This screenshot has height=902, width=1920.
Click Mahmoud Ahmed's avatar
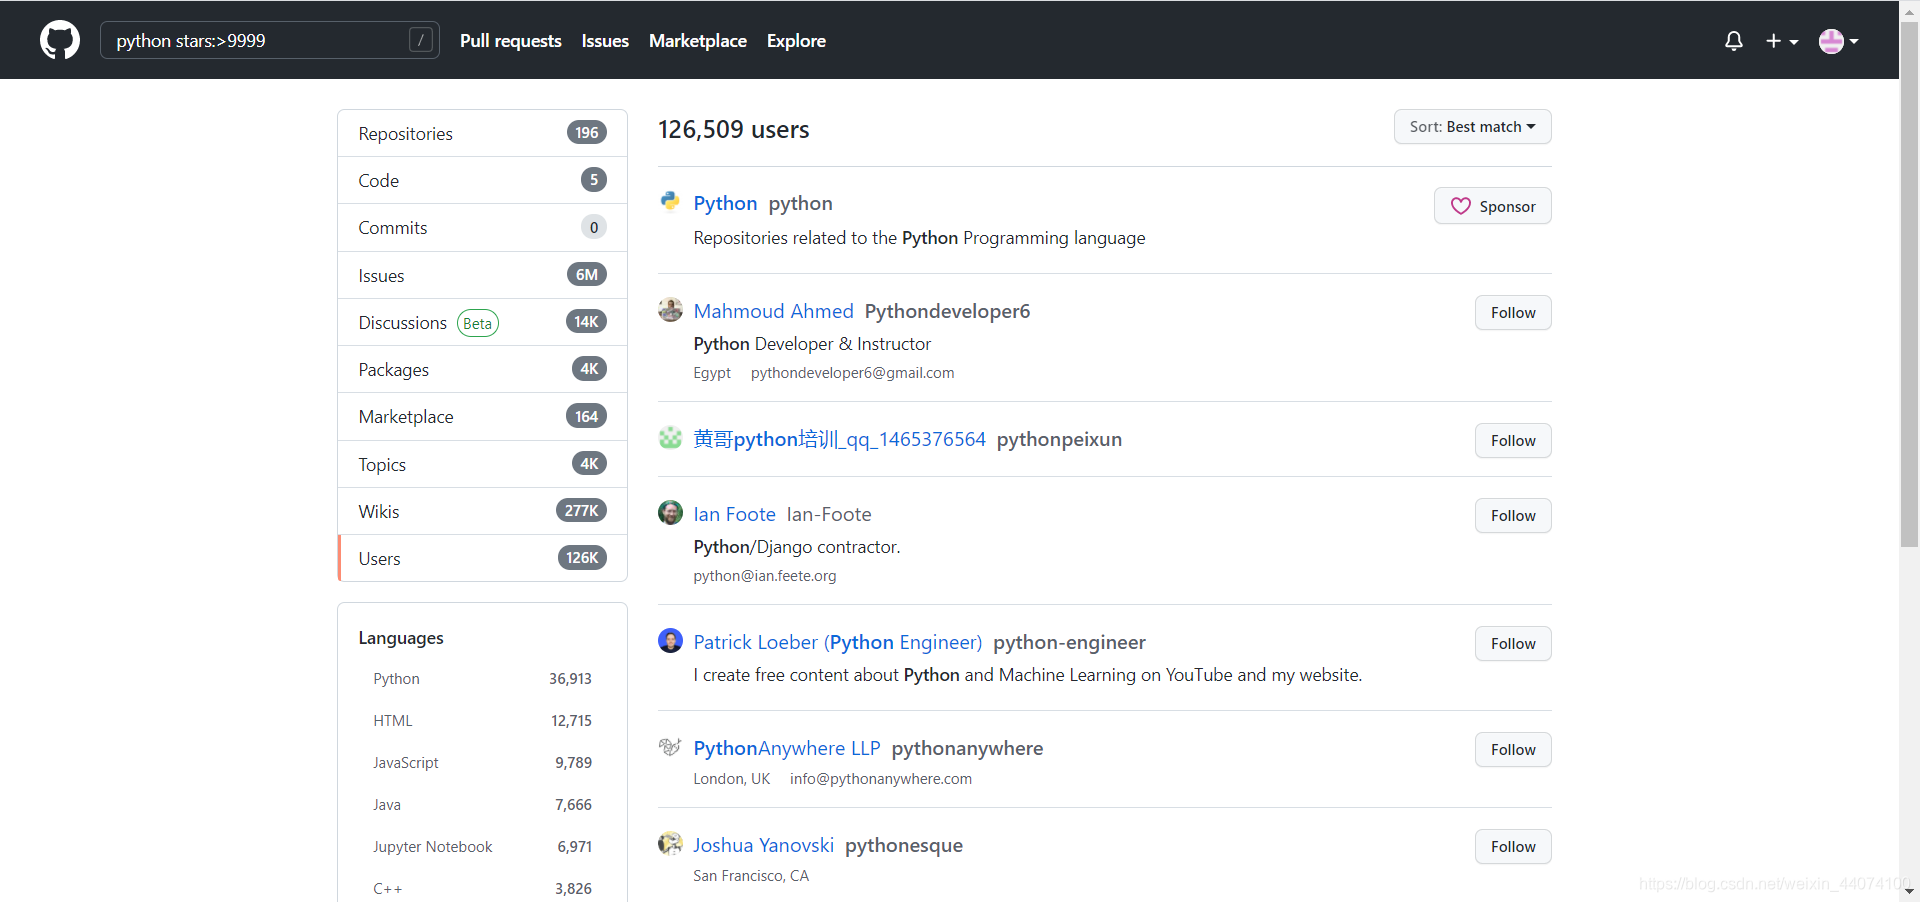670,309
